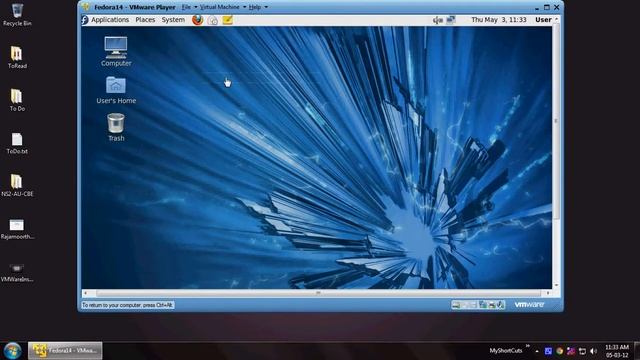Click the sync arrows tray icon

click(582, 351)
